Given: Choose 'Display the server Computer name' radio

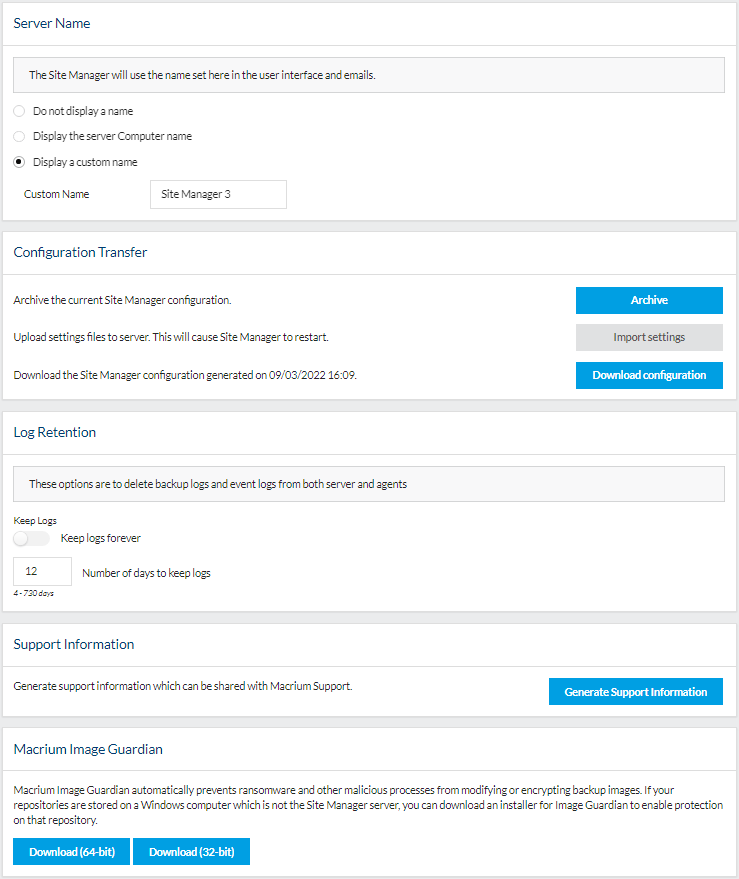Looking at the screenshot, I should point(19,136).
